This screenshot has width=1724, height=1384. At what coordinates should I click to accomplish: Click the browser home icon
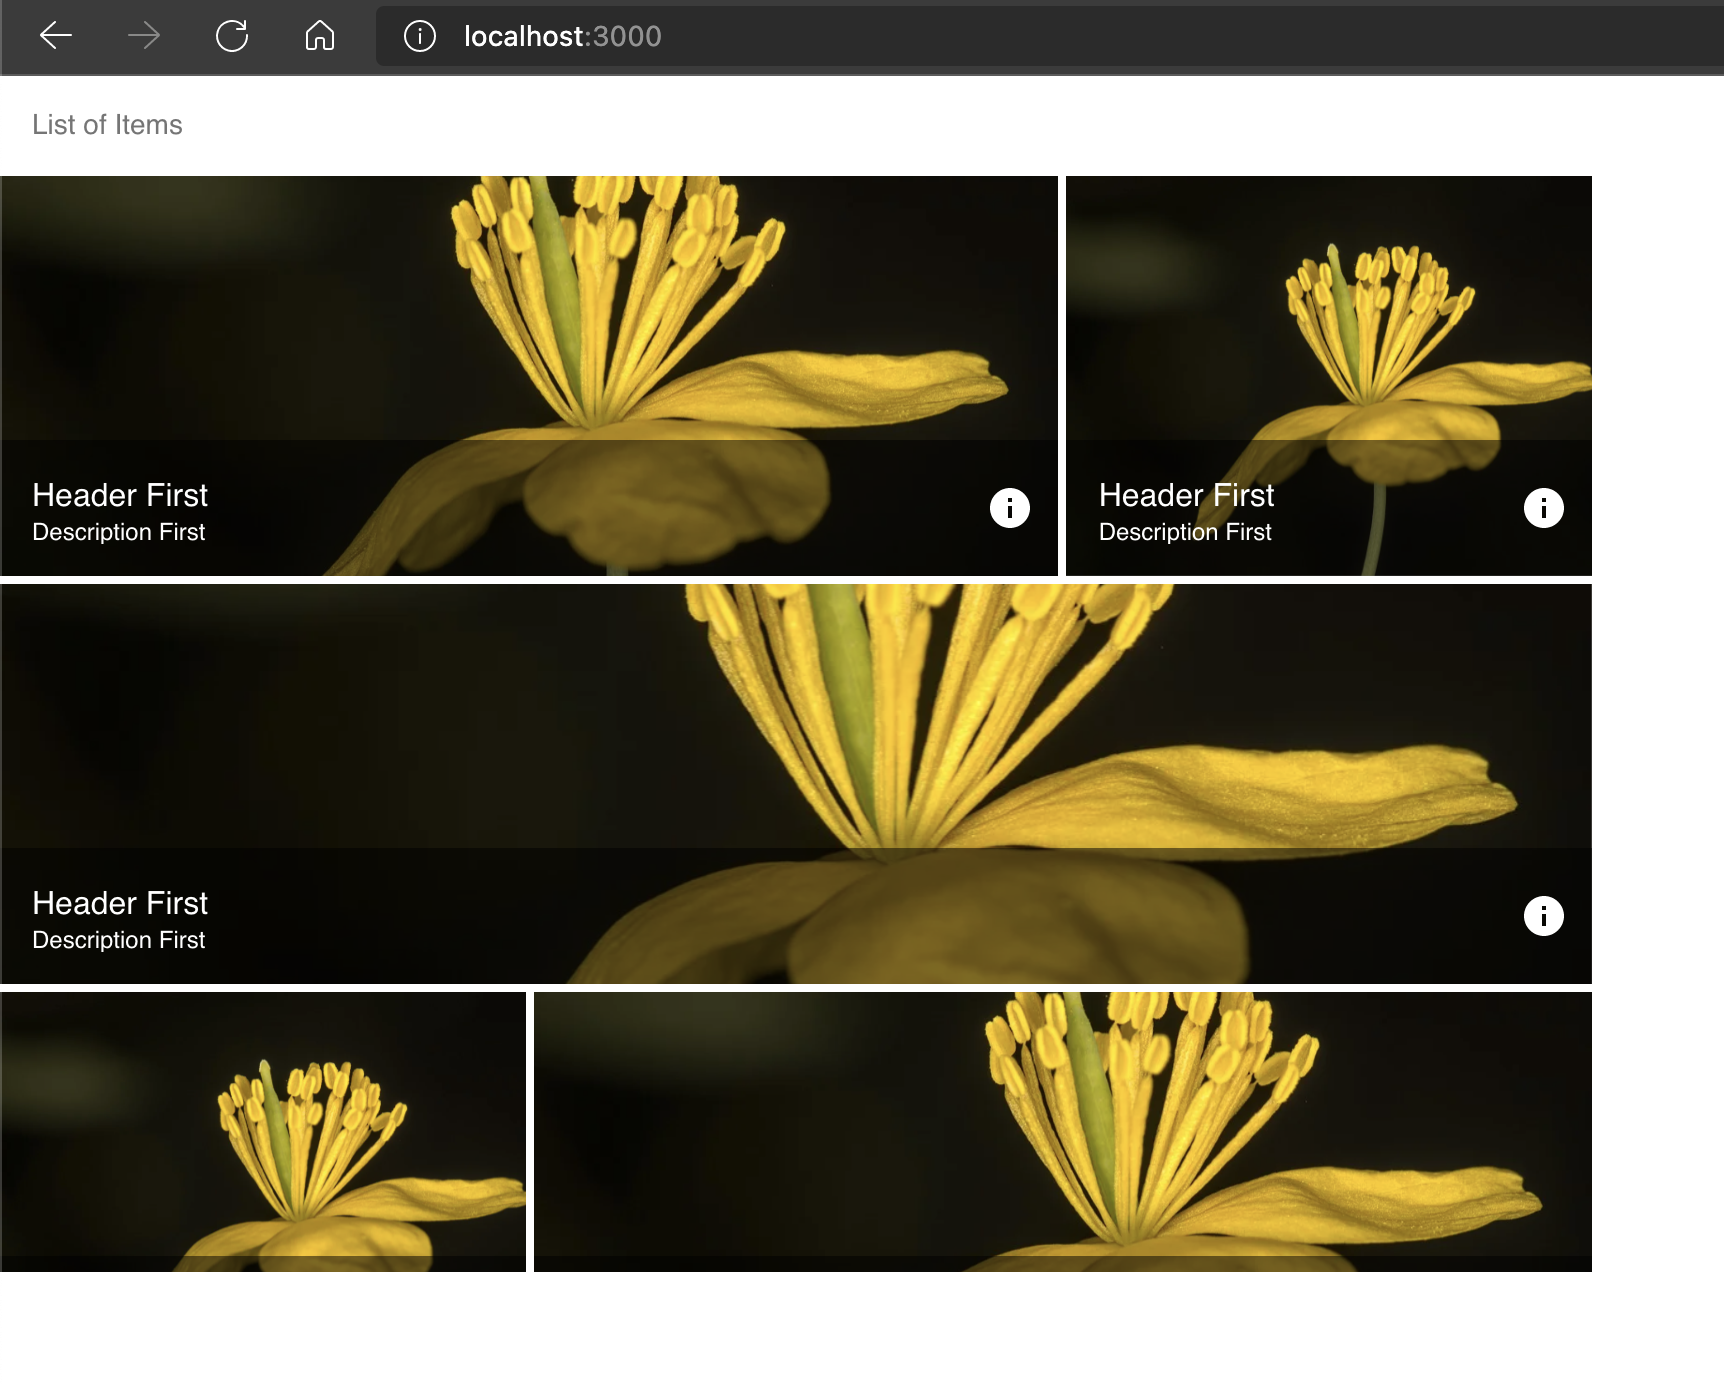(x=320, y=36)
